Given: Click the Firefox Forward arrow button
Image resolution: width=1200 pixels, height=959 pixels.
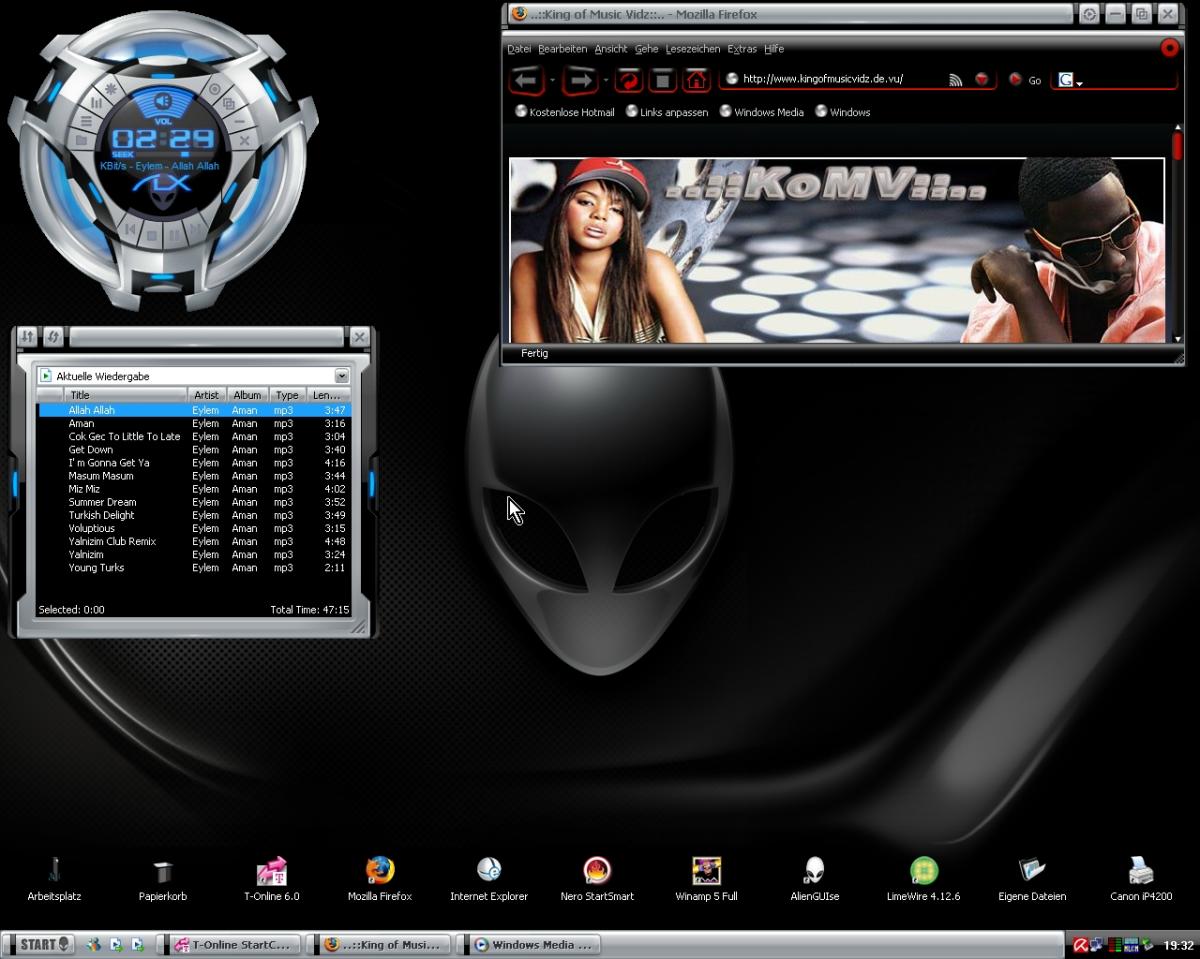Looking at the screenshot, I should pos(582,80).
